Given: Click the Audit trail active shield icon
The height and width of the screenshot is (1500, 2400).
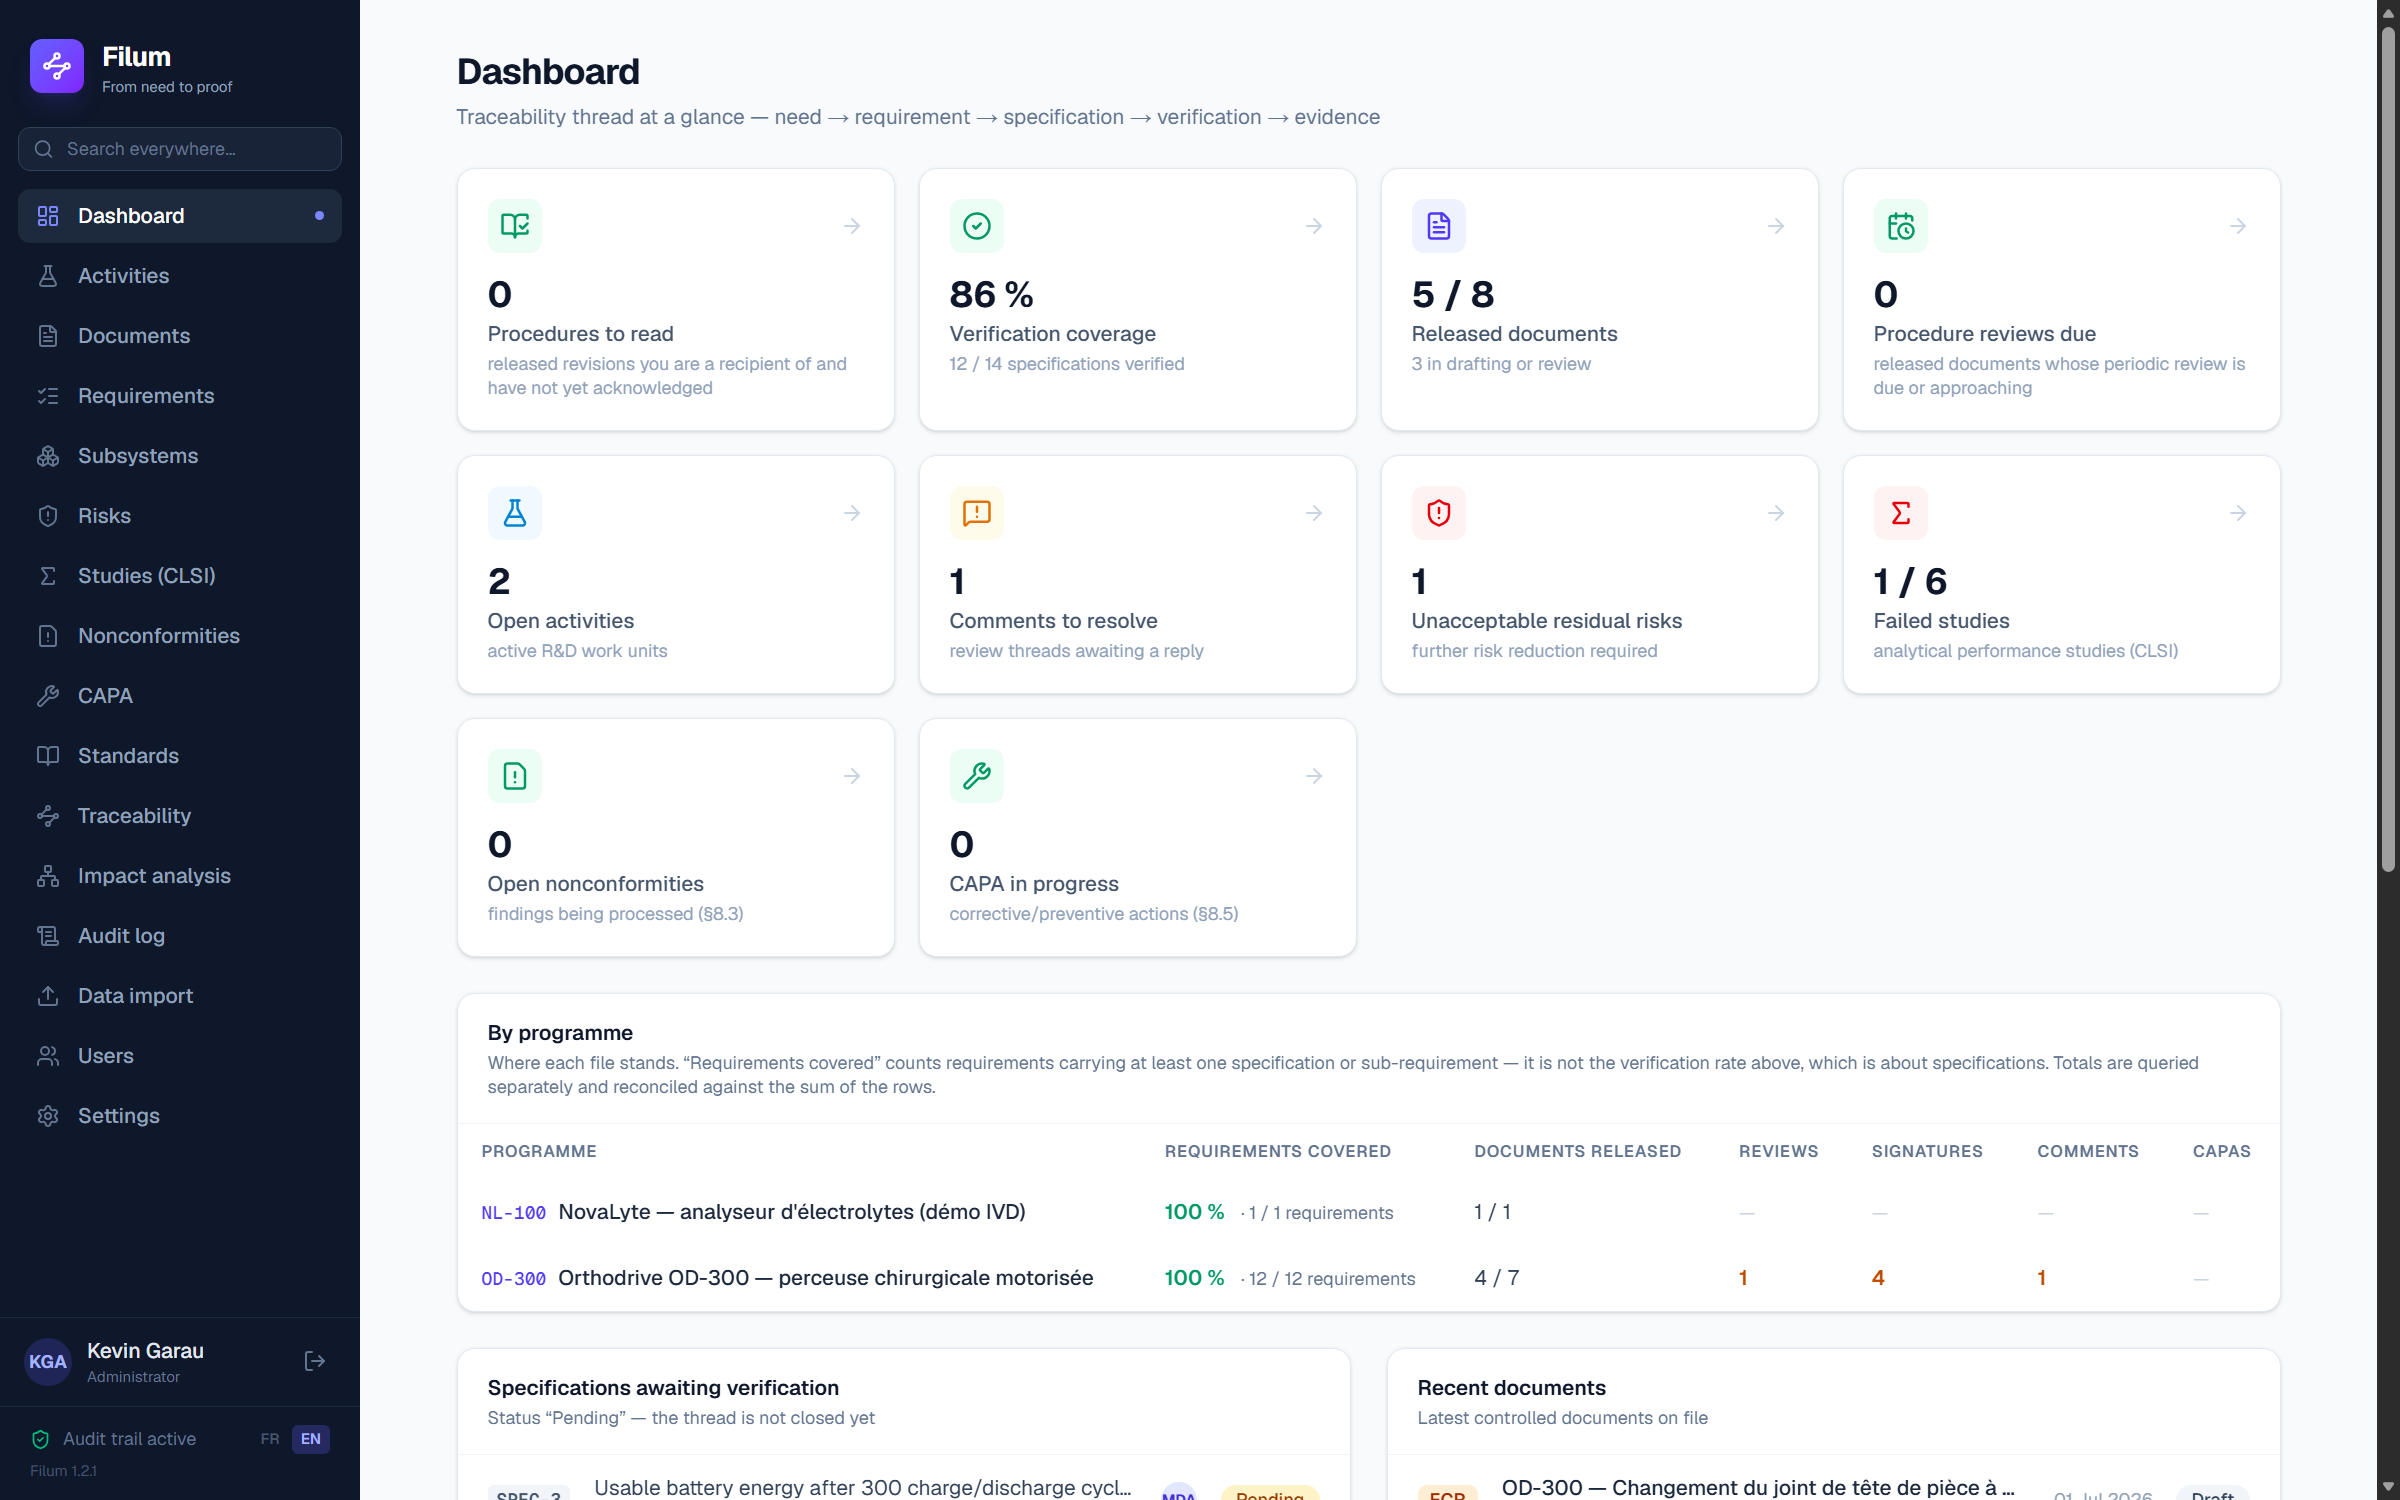Looking at the screenshot, I should [41, 1439].
